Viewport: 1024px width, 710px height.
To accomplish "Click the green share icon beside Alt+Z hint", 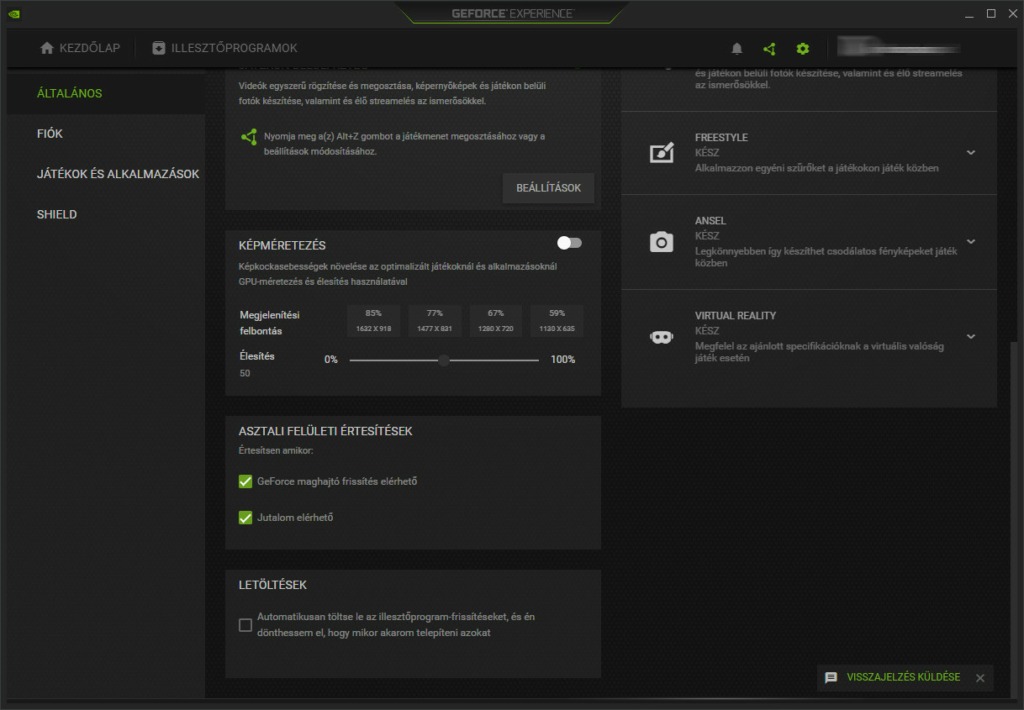I will (249, 137).
